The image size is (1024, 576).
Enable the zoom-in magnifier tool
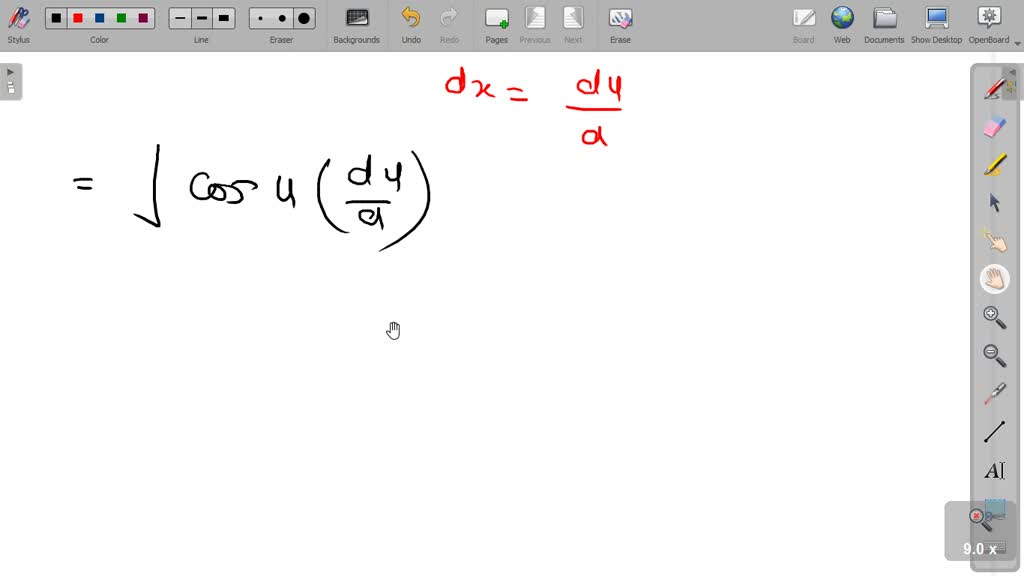tap(994, 317)
